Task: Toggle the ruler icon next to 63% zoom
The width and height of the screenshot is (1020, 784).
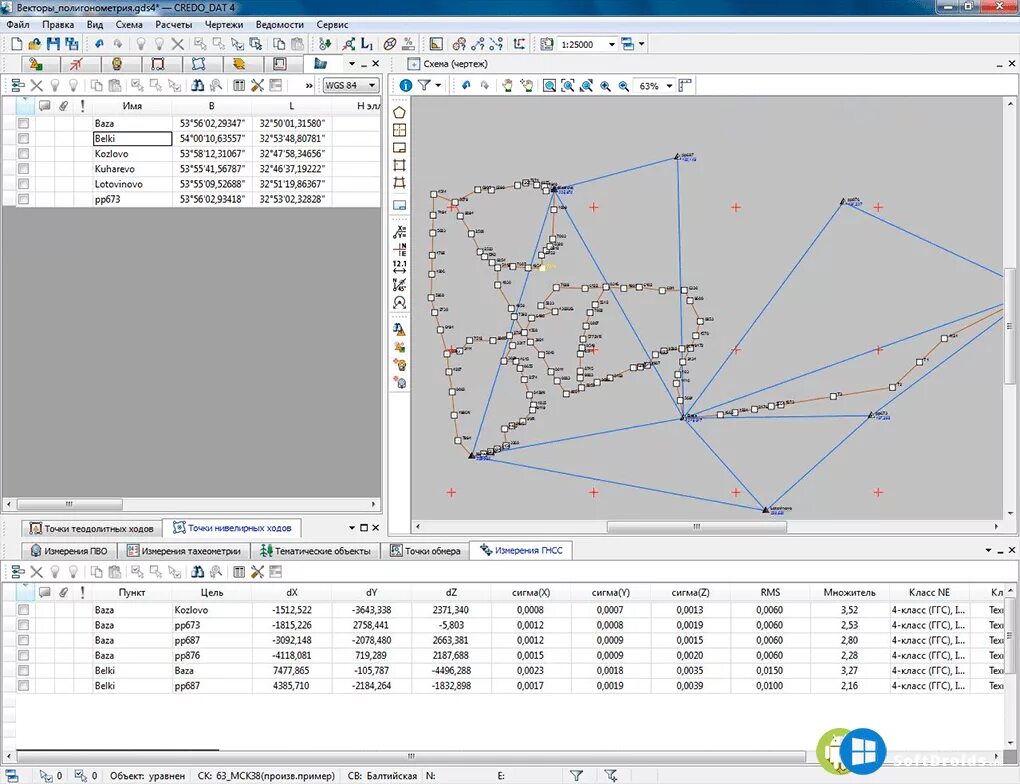Action: coord(684,85)
